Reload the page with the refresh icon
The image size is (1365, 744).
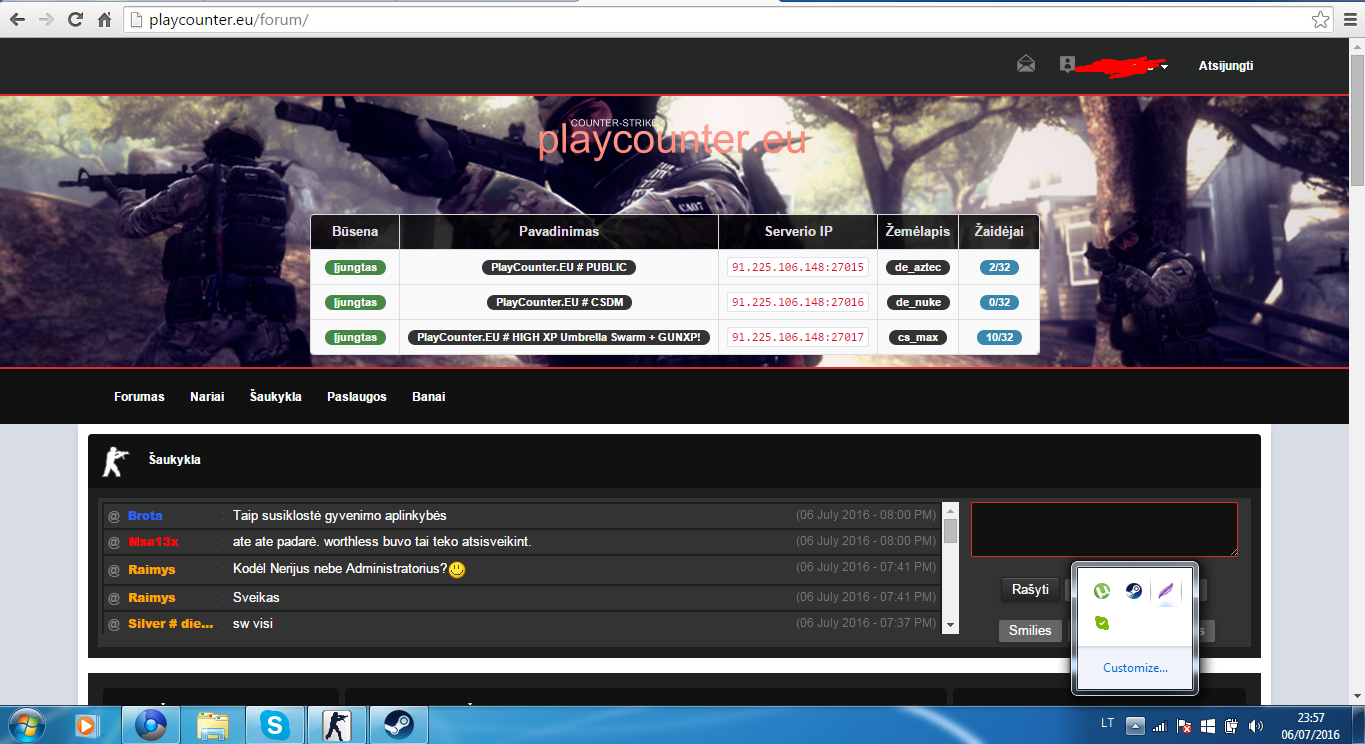pyautogui.click(x=75, y=19)
